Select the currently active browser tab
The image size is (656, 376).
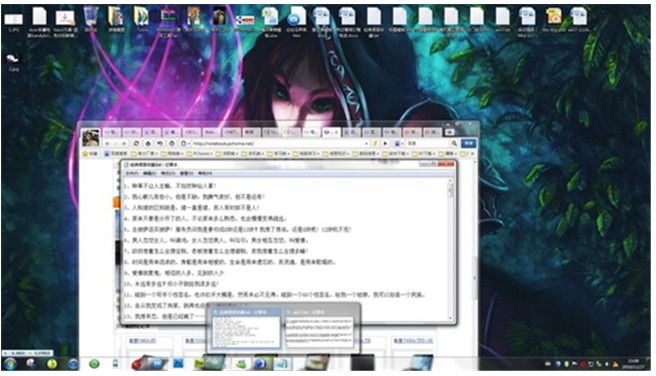pyautogui.click(x=331, y=132)
